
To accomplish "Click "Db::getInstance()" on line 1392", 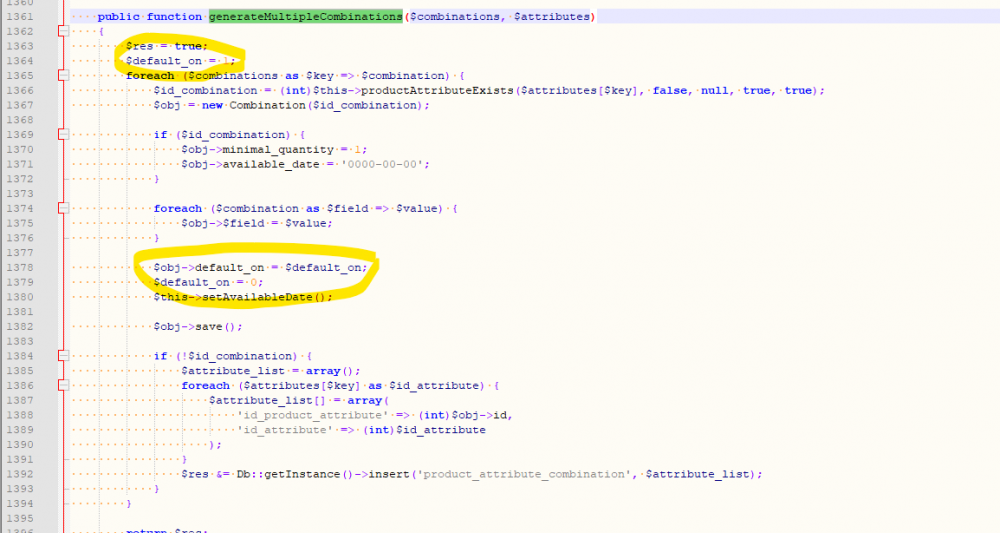I will 294,474.
